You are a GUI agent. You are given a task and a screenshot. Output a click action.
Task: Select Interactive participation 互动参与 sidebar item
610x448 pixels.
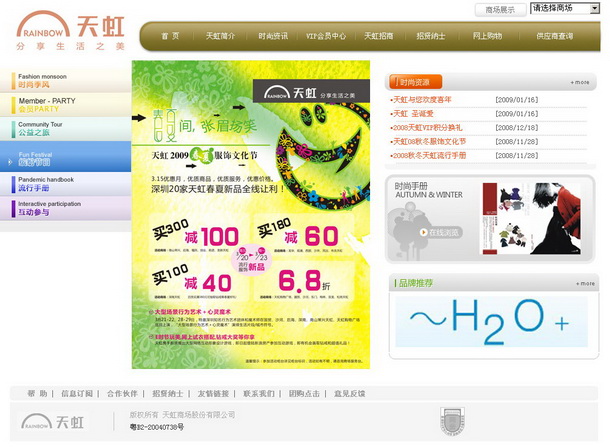(65, 208)
